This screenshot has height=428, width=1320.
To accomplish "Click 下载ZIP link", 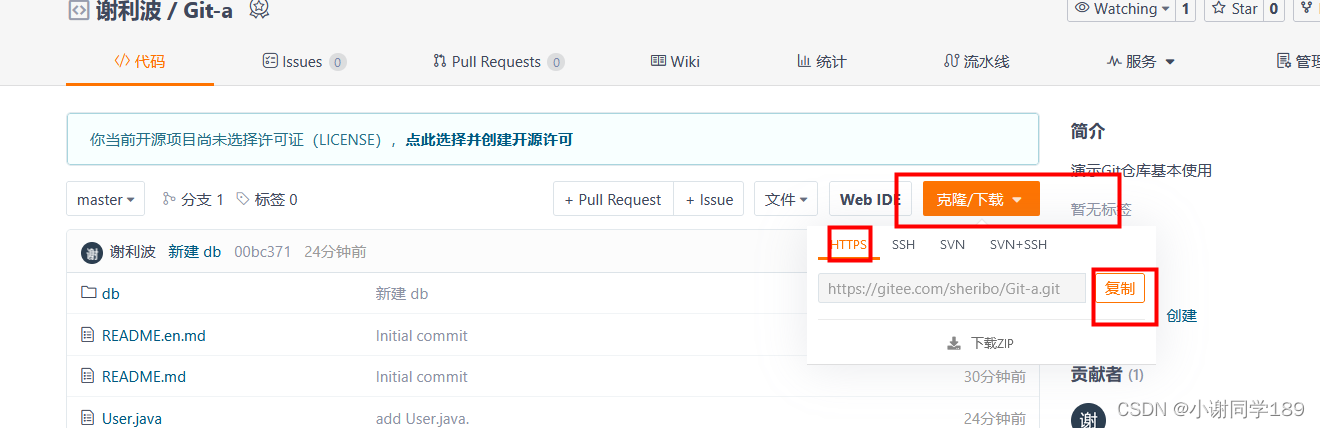I will pos(980,343).
